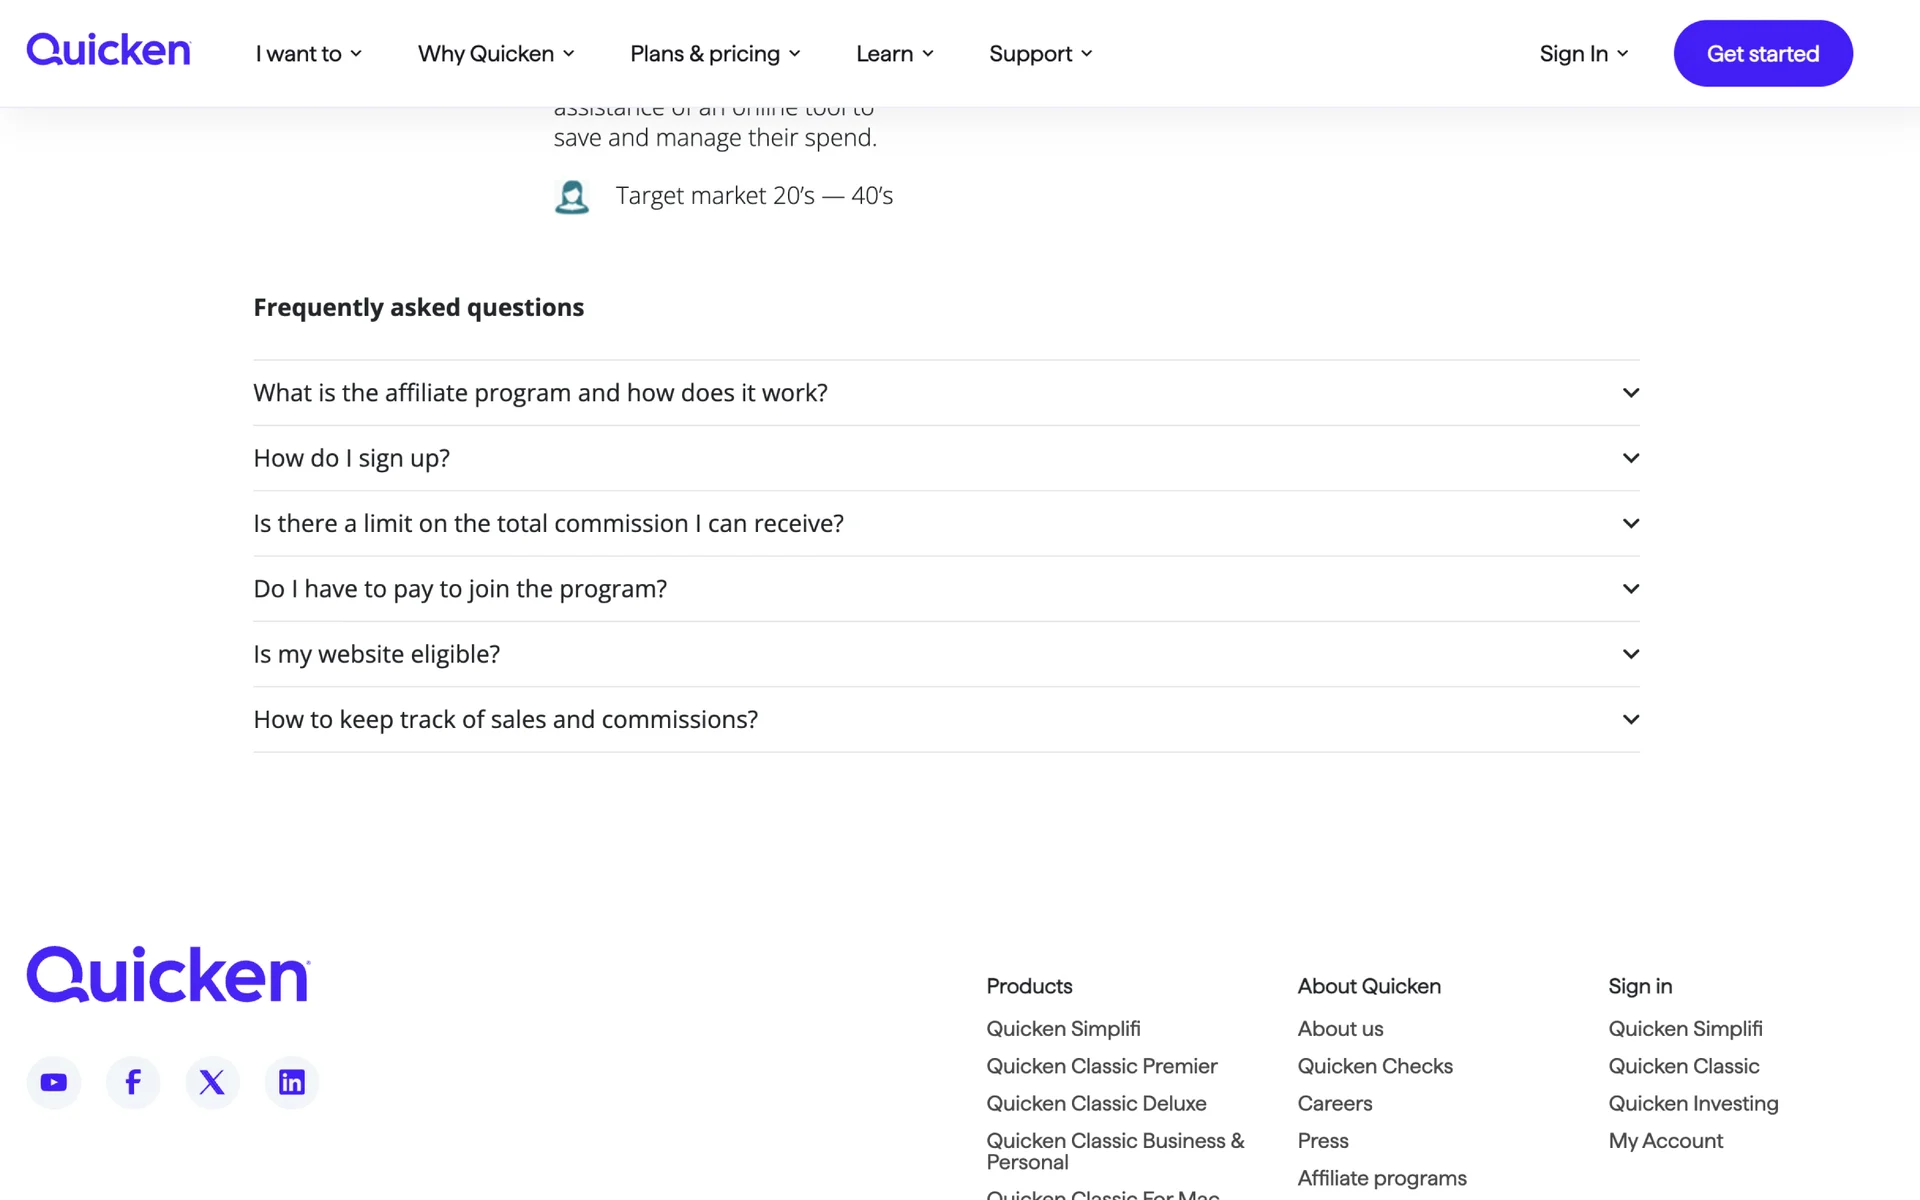Click the large Quicken footer logo
This screenshot has height=1200, width=1920.
click(168, 975)
